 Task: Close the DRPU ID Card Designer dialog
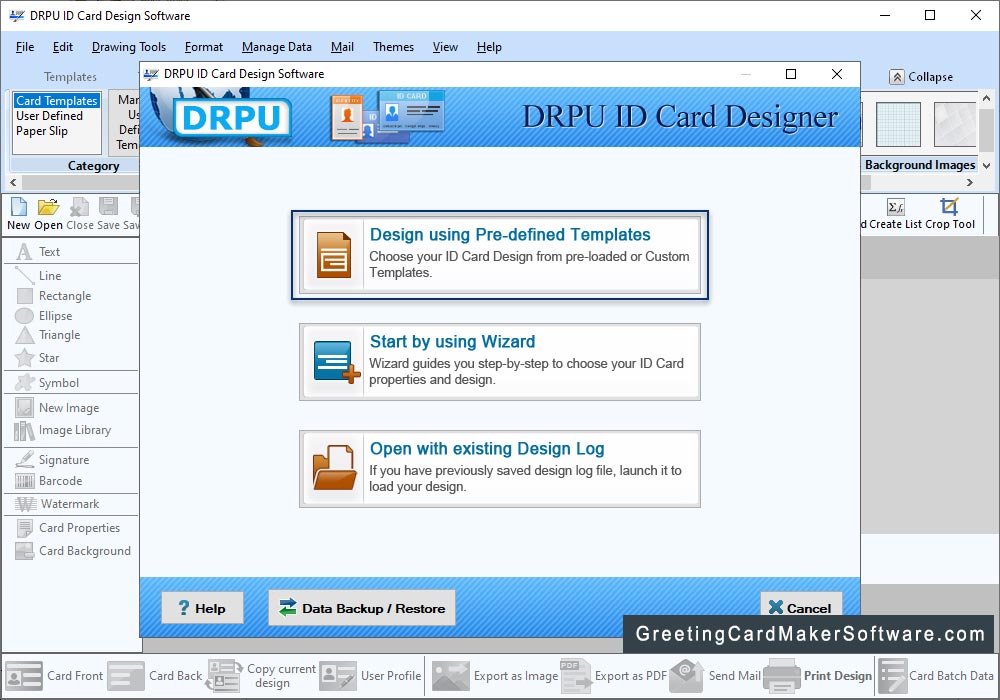pos(837,74)
